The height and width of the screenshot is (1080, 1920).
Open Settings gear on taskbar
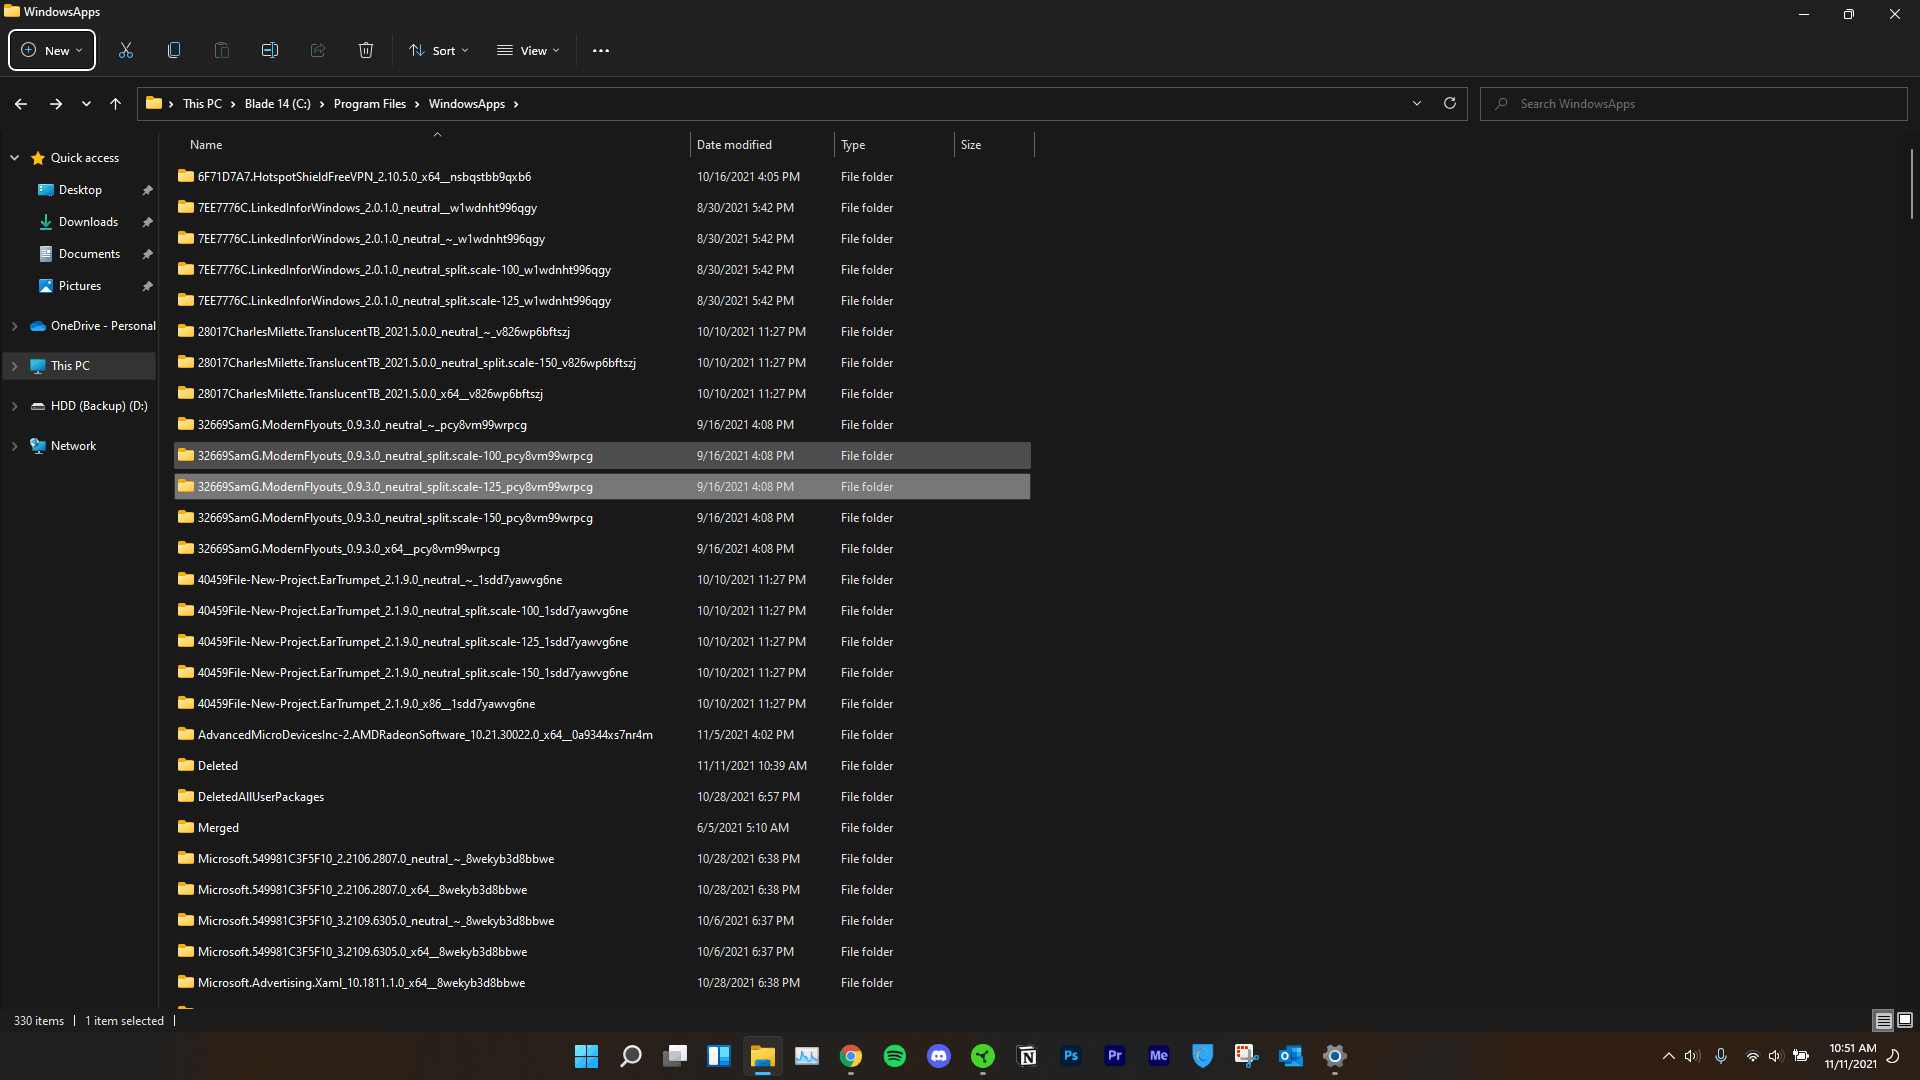point(1335,1056)
